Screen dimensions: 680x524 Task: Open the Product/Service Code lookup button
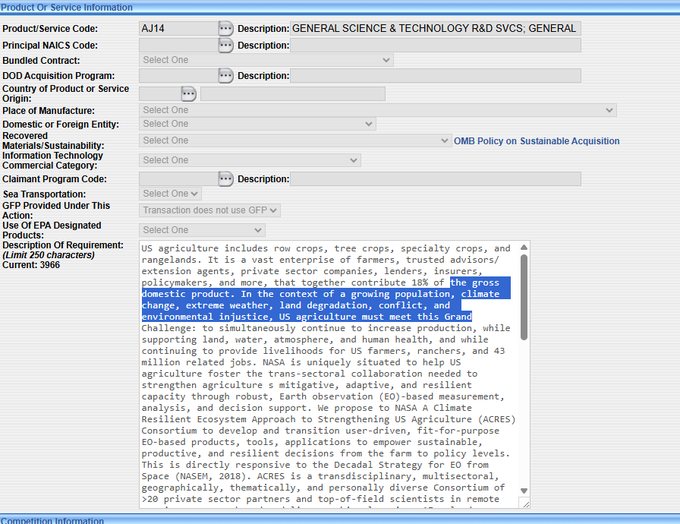click(x=226, y=28)
